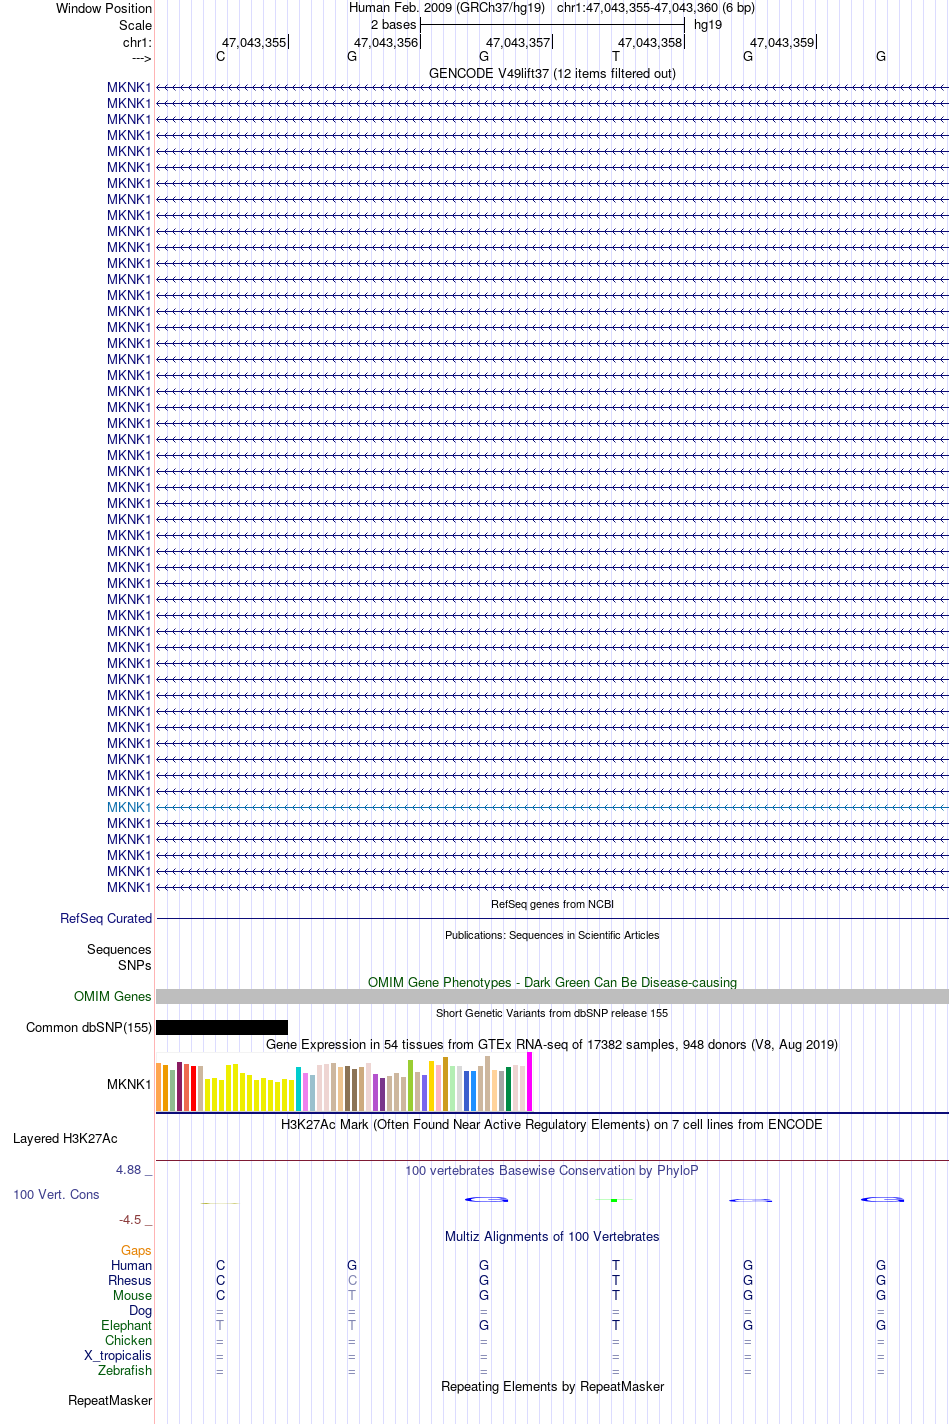The width and height of the screenshot is (950, 1424).
Task: Click the chr1:47,043,355-47,043,360 position text
Action: click(x=655, y=7)
